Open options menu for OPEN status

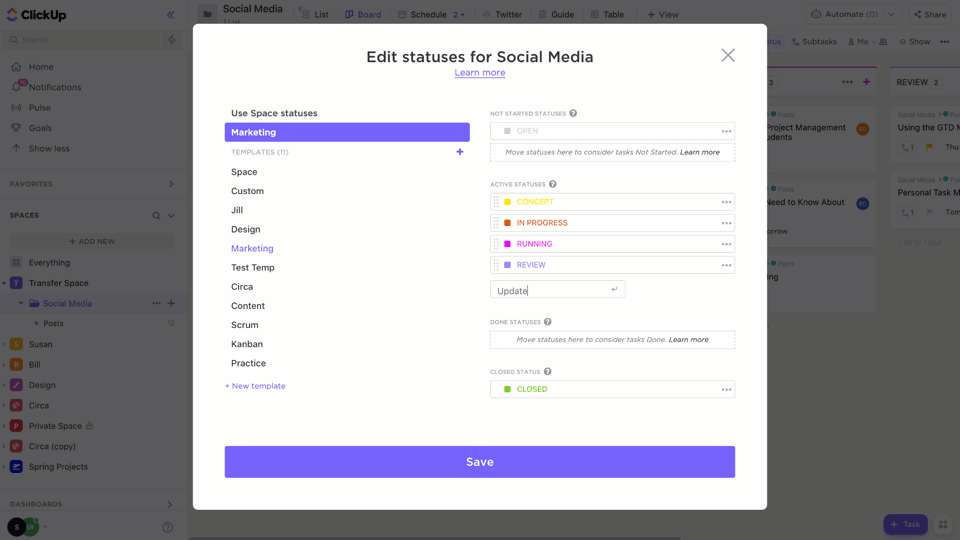click(726, 131)
